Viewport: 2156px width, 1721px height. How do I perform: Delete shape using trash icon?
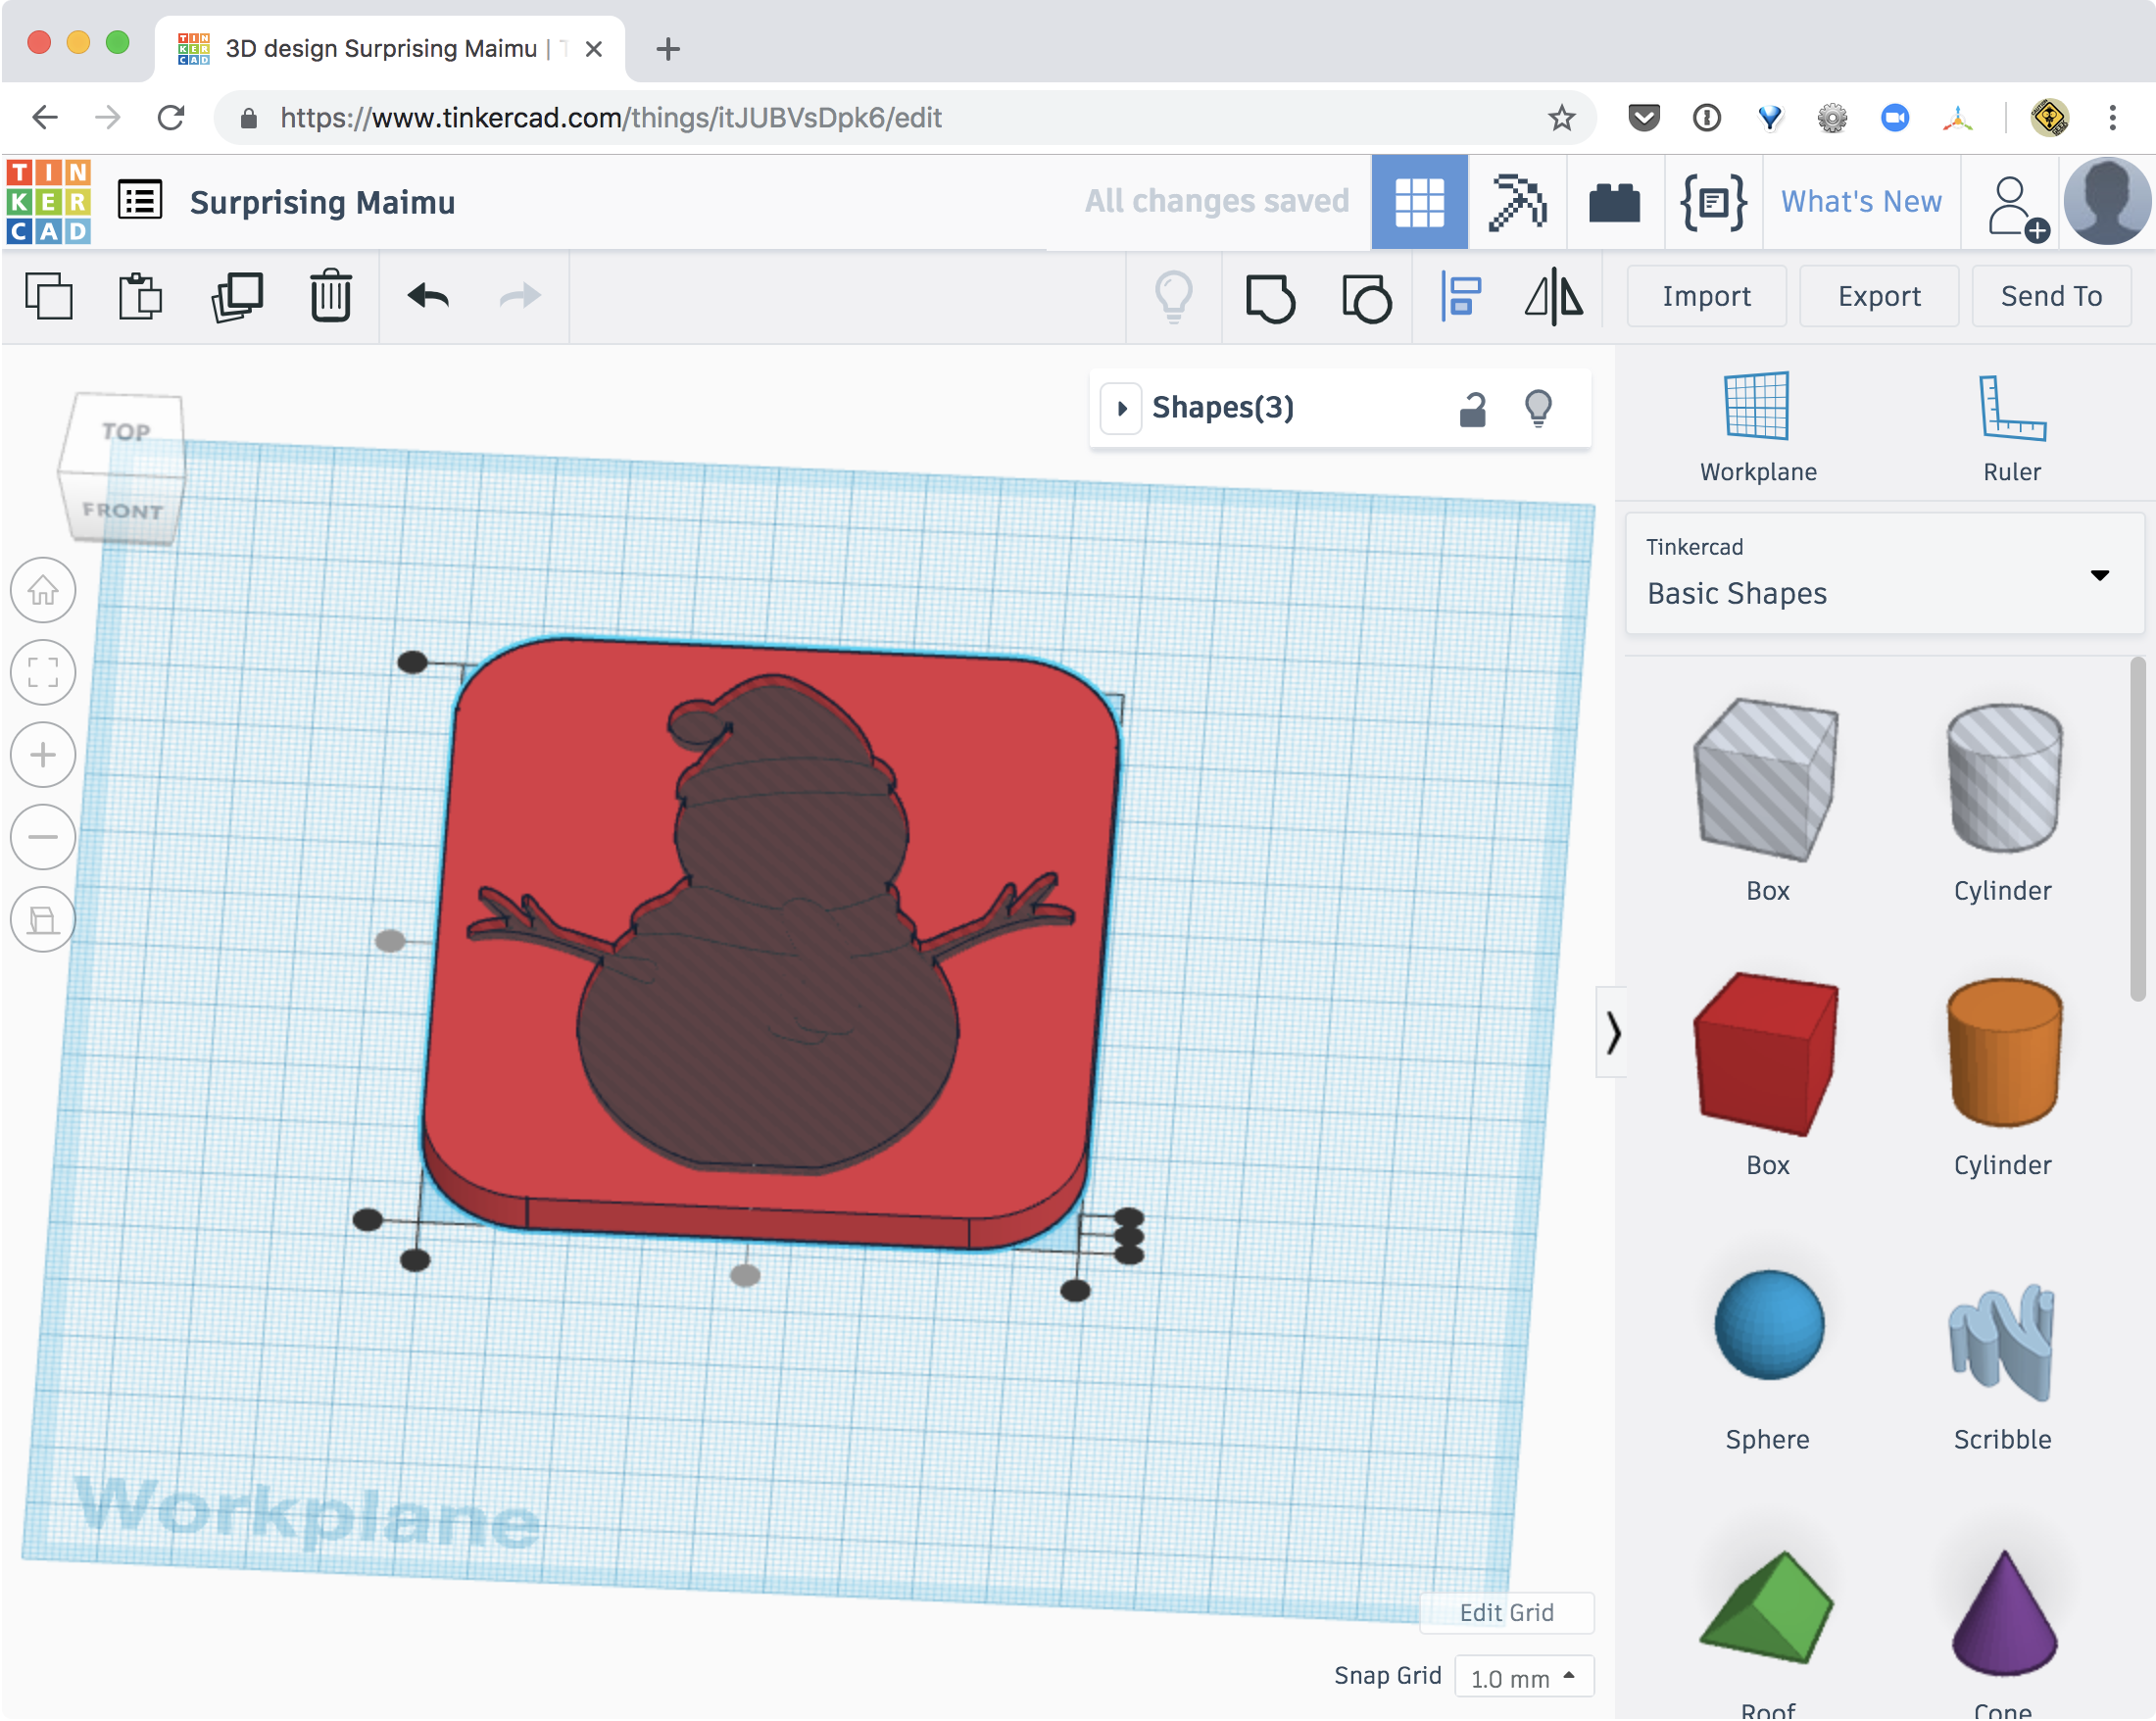(330, 296)
